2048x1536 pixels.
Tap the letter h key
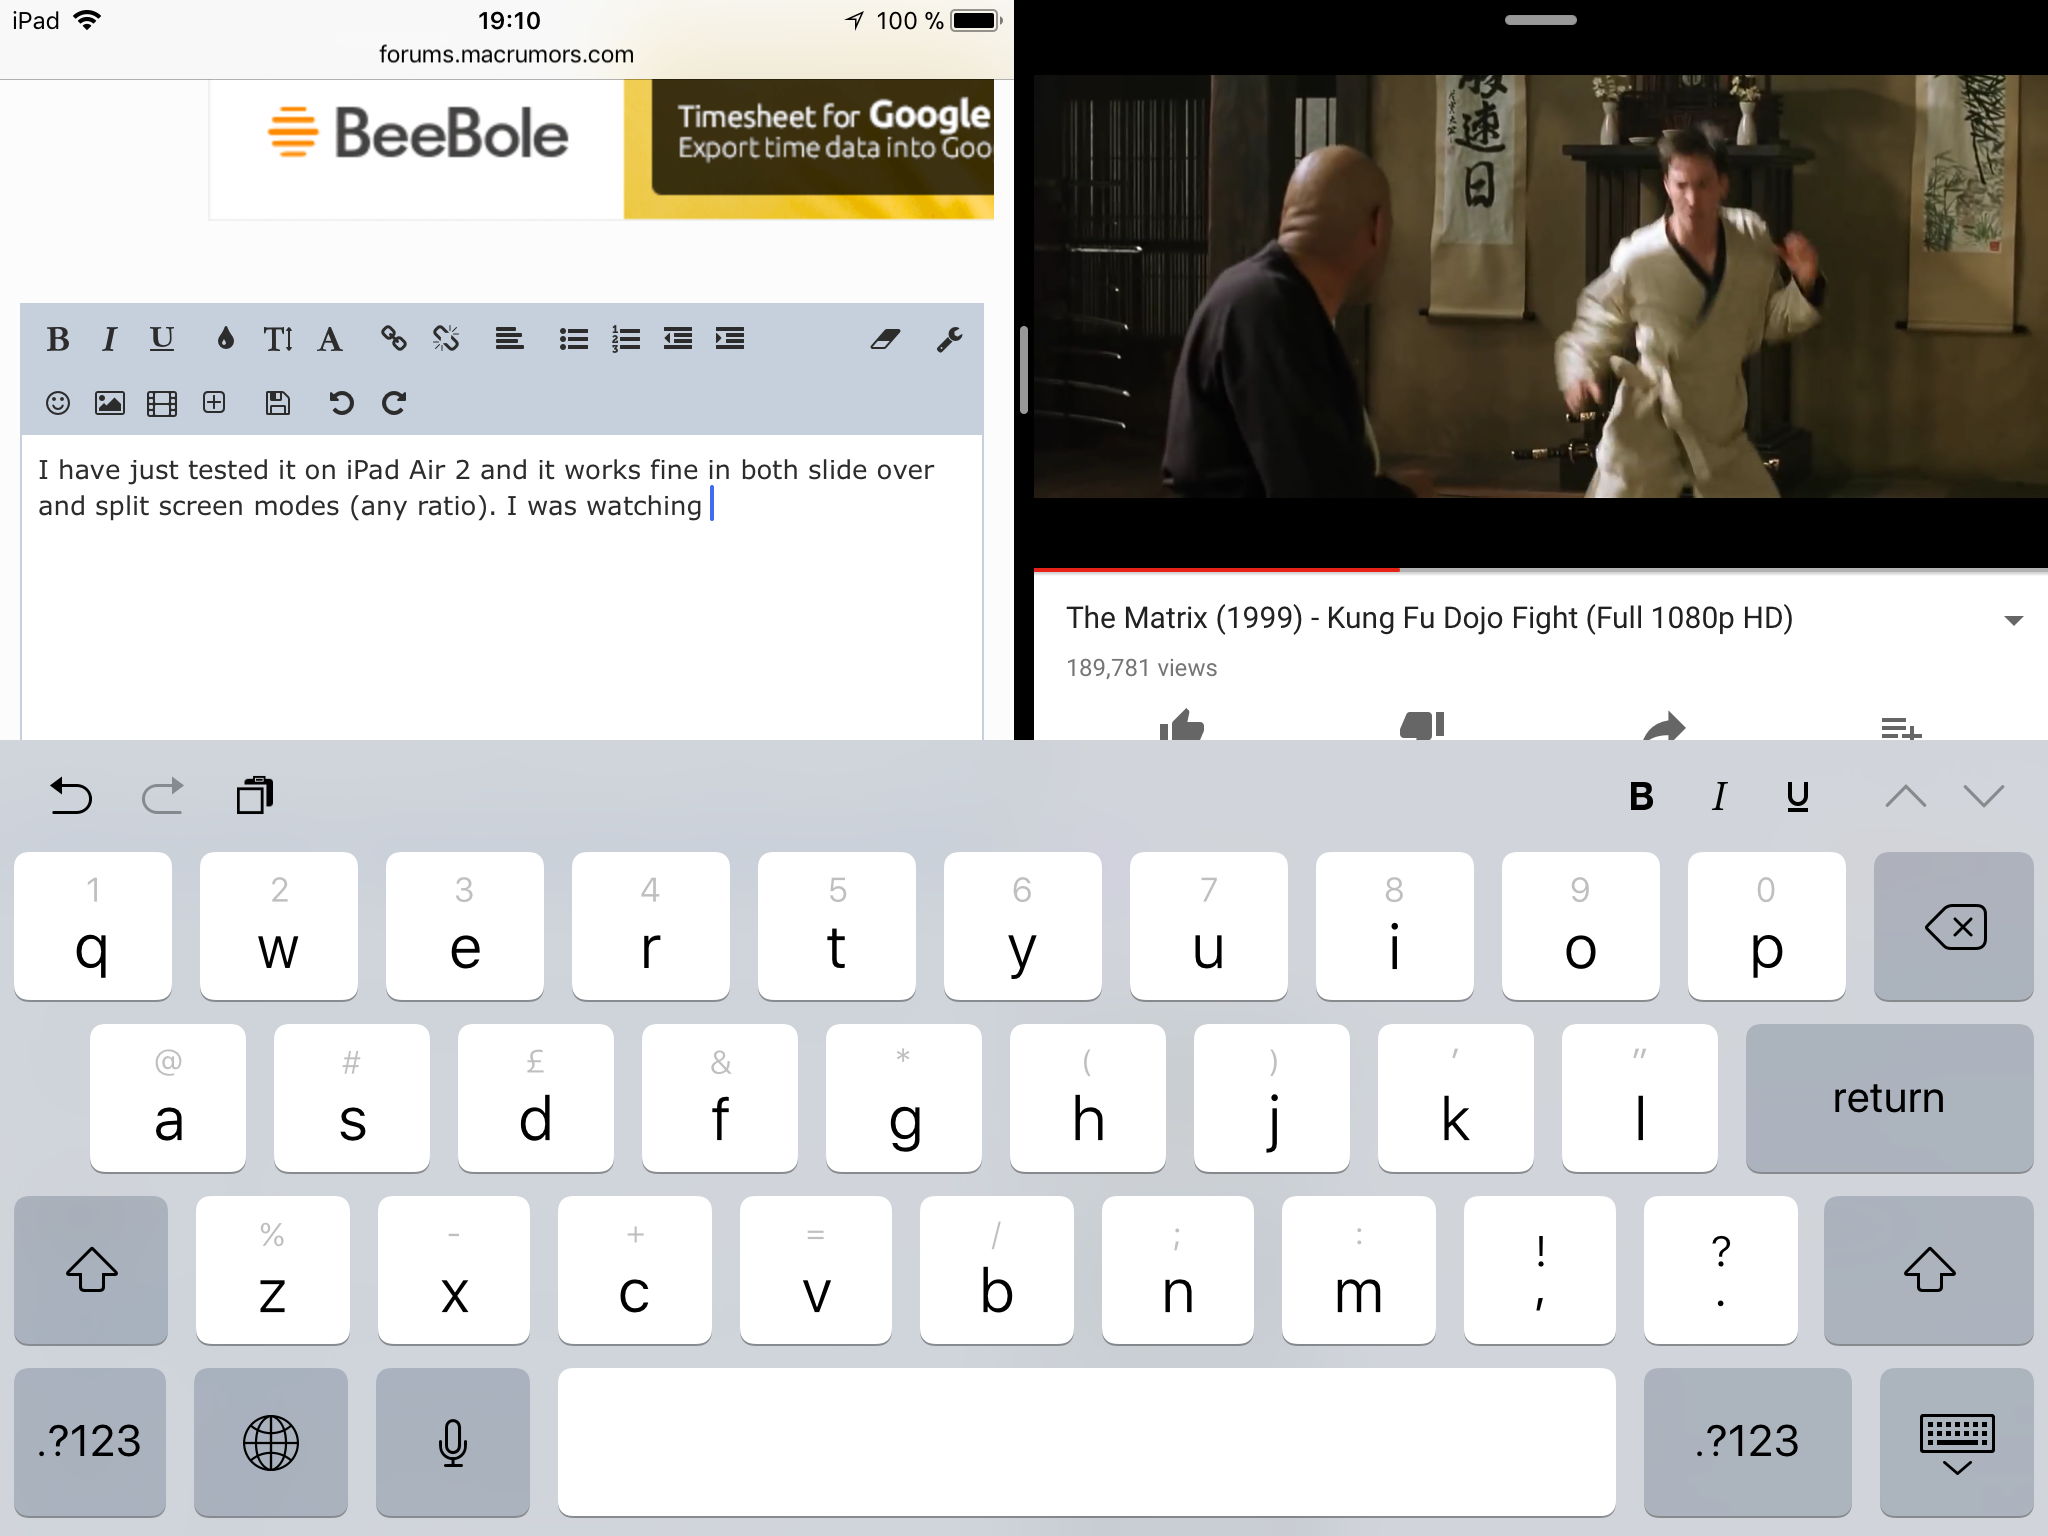[1088, 1098]
